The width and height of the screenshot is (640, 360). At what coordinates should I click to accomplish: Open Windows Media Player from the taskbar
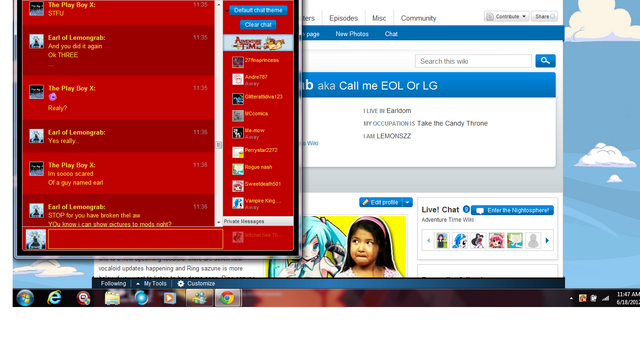pyautogui.click(x=170, y=298)
